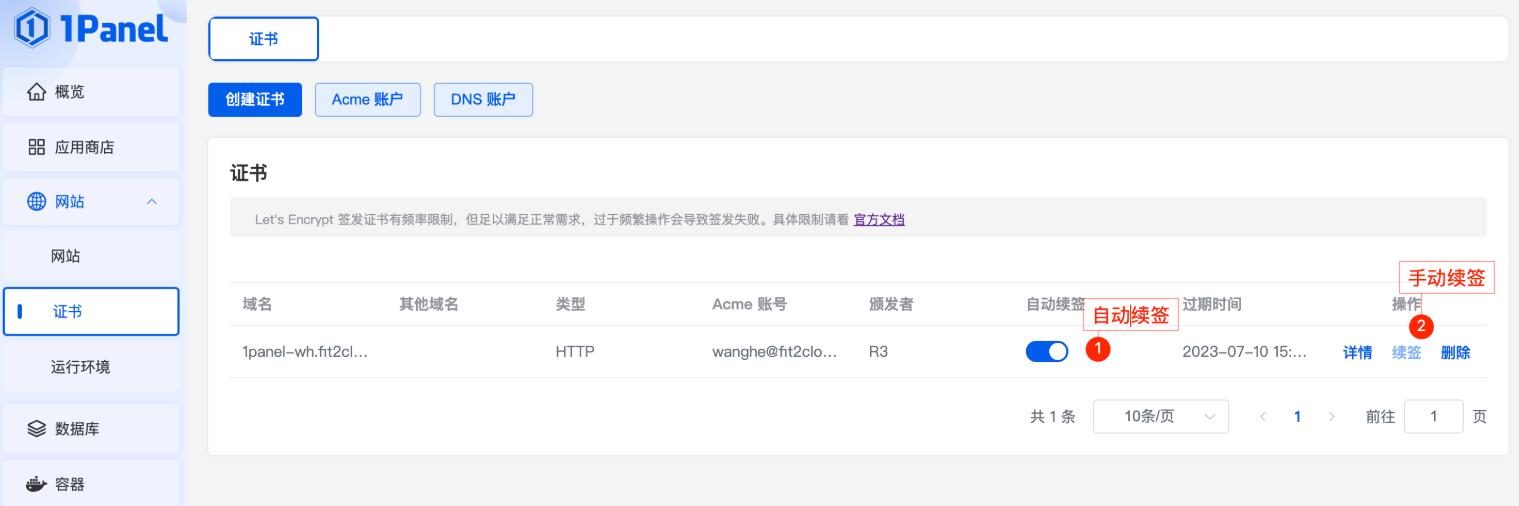Open 数据库 stack icon
Viewport: 1519px width, 506px height.
pyautogui.click(x=36, y=429)
